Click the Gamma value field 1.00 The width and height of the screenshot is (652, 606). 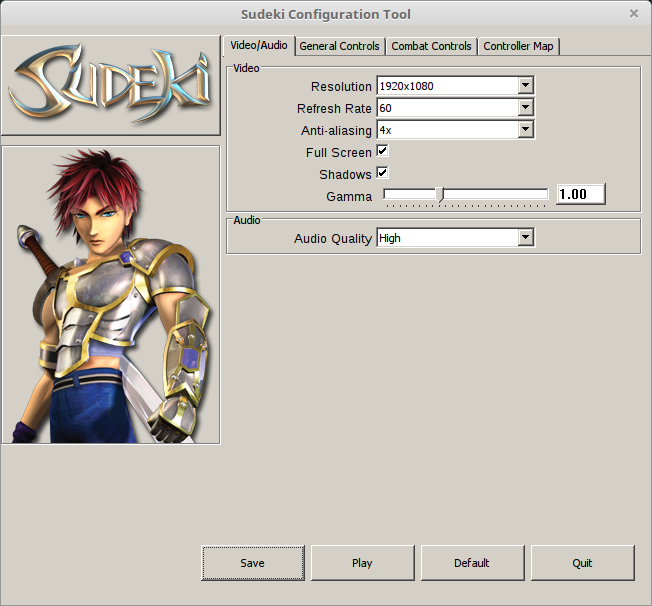point(581,194)
